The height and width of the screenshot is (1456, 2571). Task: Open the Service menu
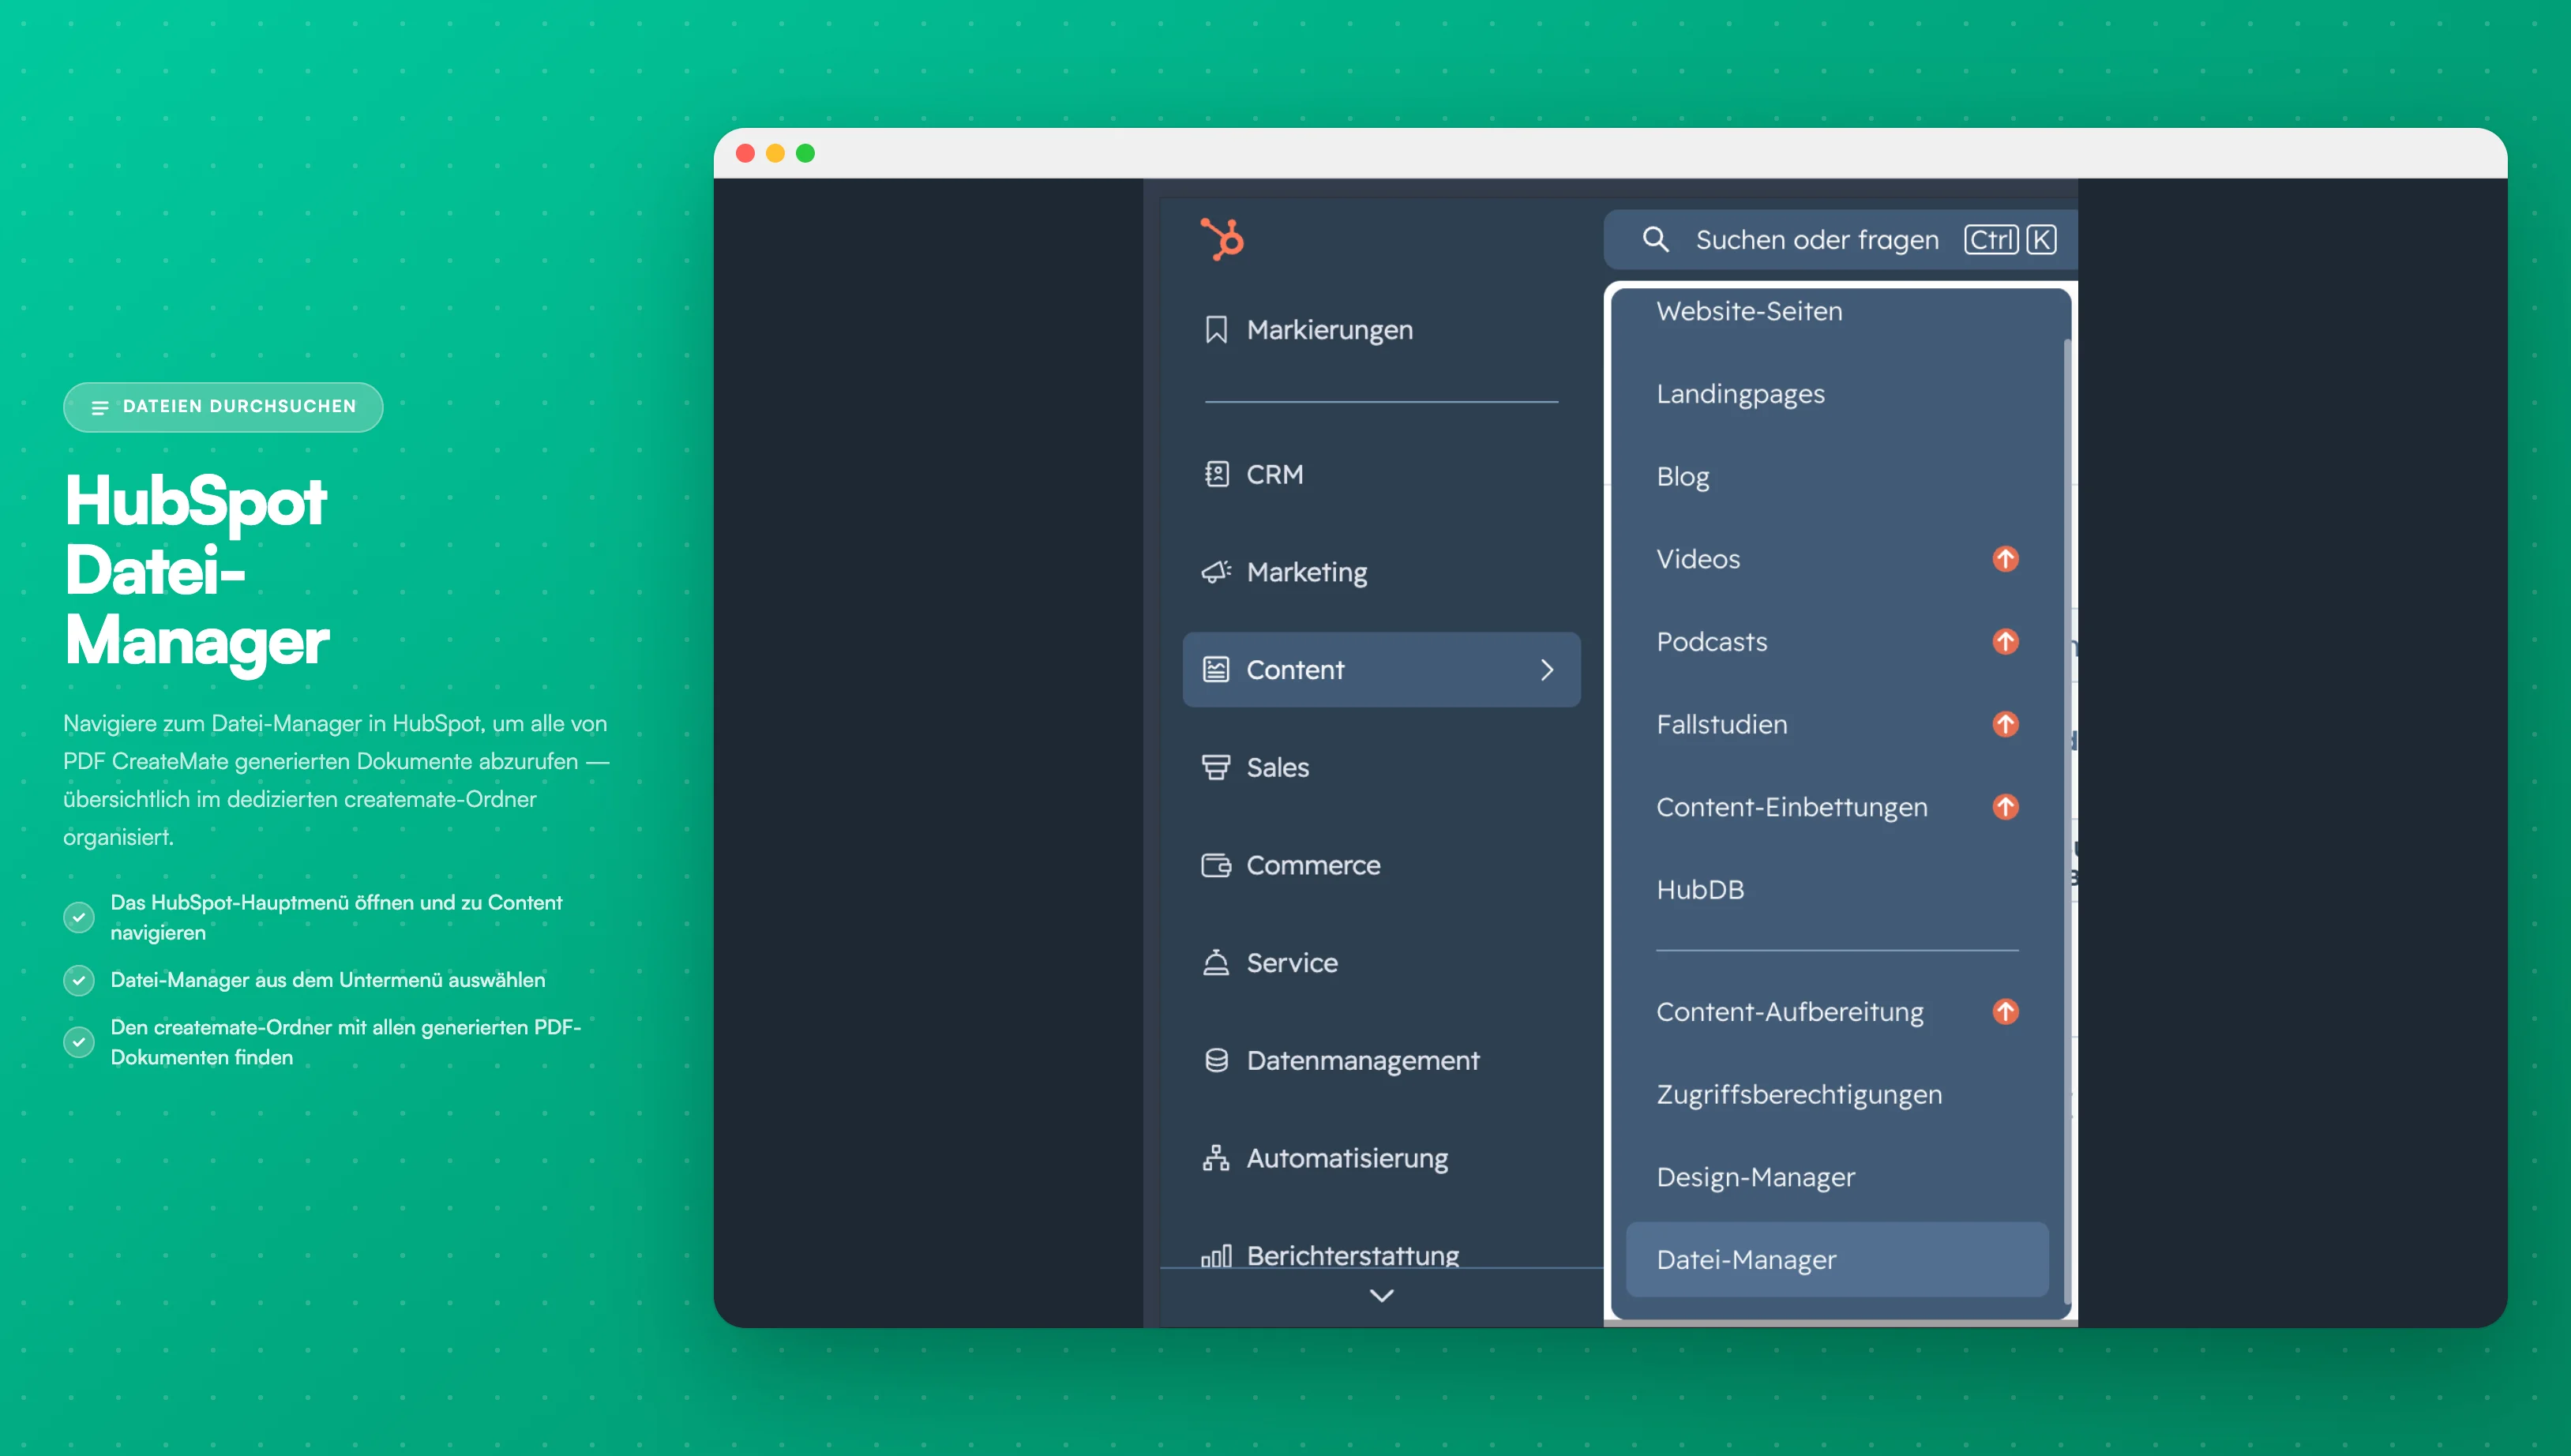coord(1380,962)
